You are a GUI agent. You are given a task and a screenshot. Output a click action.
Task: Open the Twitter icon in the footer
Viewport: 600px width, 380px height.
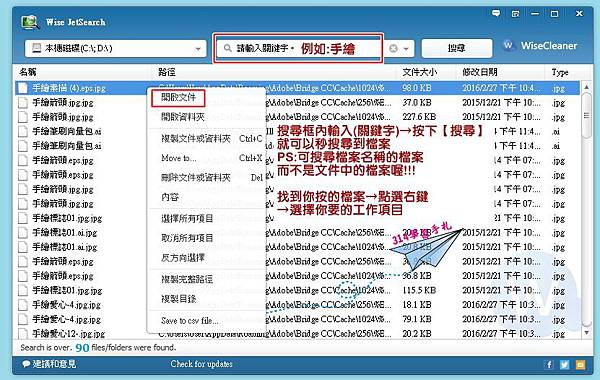coord(564,365)
